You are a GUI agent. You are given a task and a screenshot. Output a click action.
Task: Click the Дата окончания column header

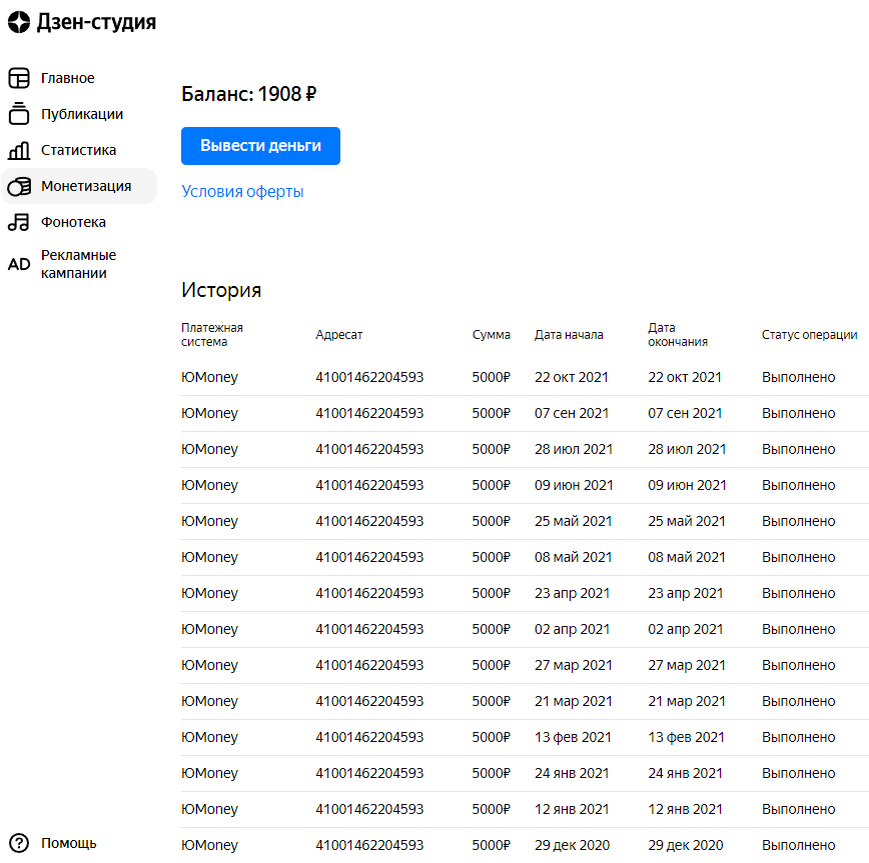pos(678,335)
